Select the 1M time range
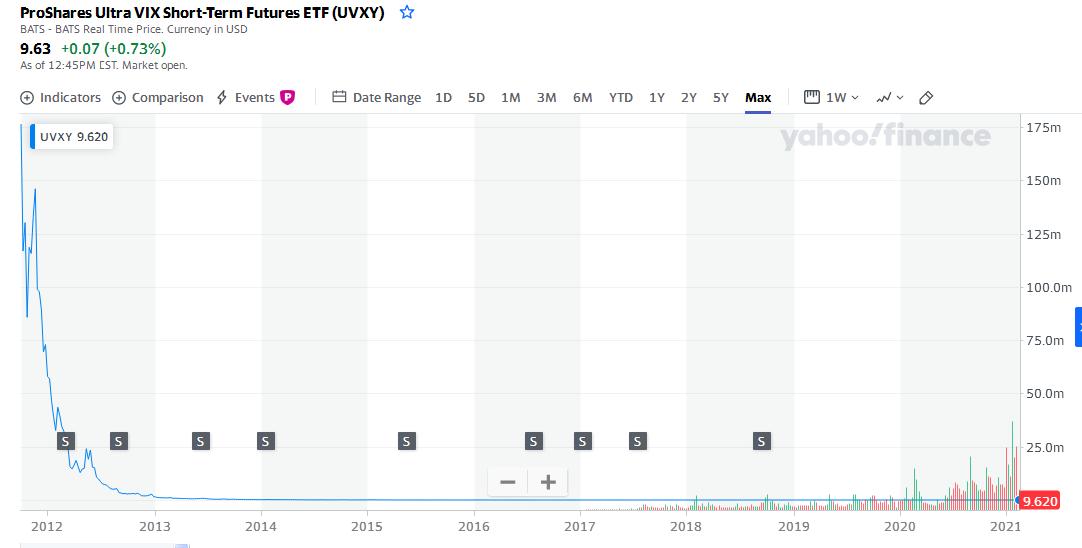The height and width of the screenshot is (548, 1082). (x=511, y=97)
